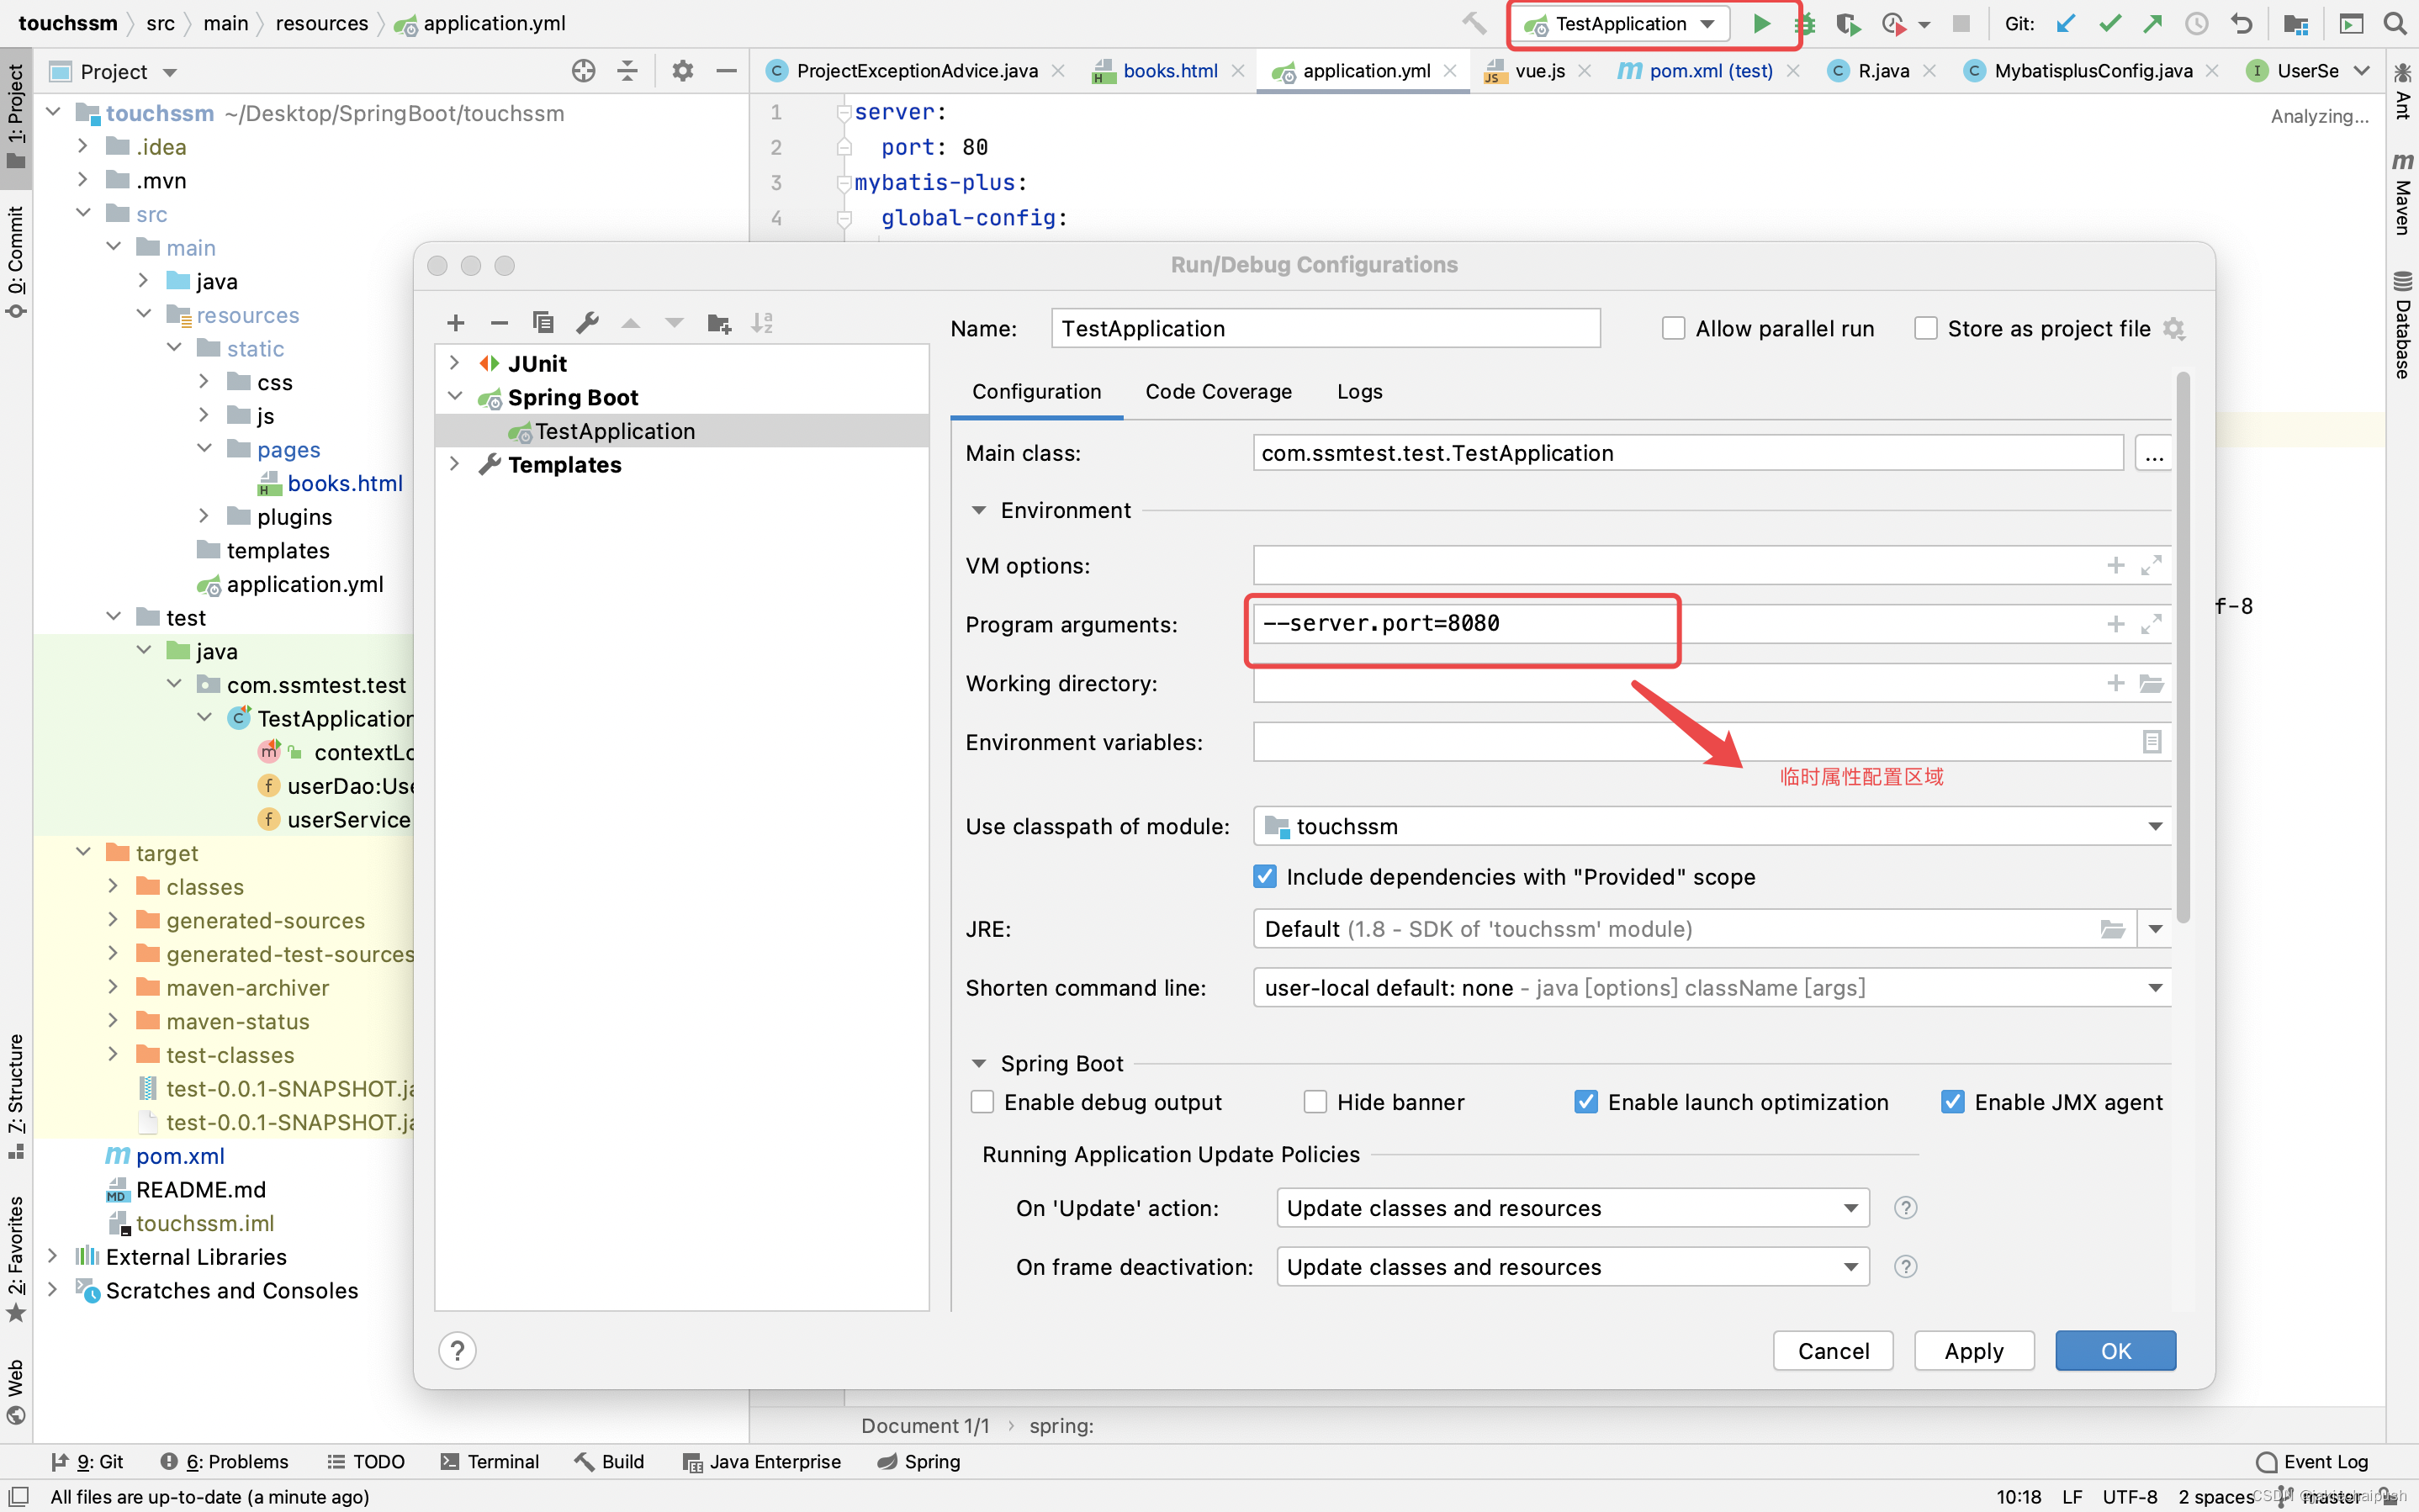Image resolution: width=2419 pixels, height=1512 pixels.
Task: Remove configuration minus icon
Action: (499, 322)
